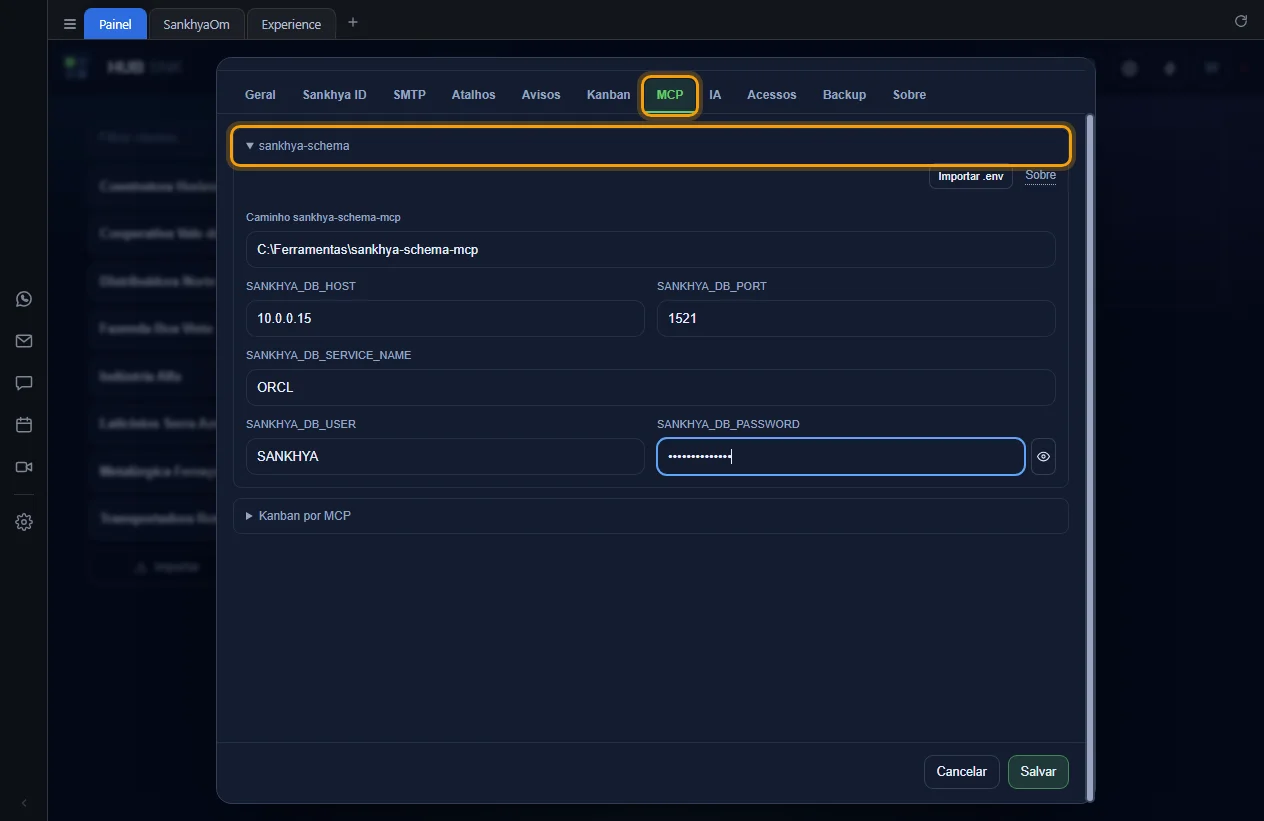Open the SMTP settings tab
The image size is (1264, 821).
(409, 95)
